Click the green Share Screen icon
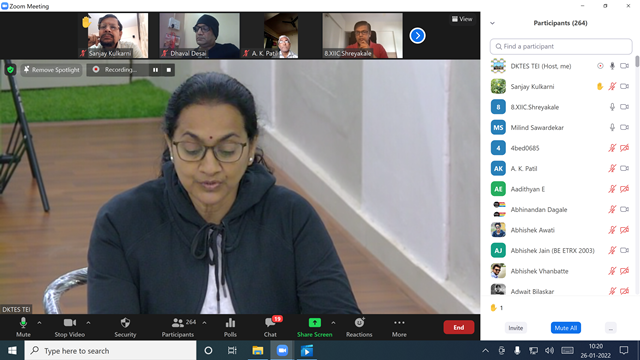The height and width of the screenshot is (360, 640). tap(314, 323)
